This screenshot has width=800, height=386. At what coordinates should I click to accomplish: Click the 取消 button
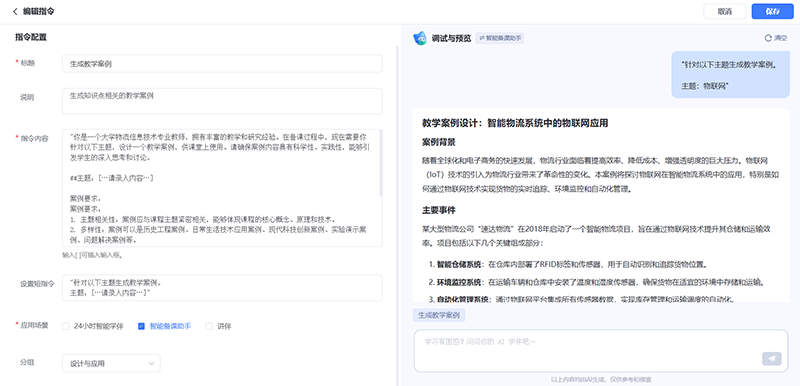(x=724, y=12)
